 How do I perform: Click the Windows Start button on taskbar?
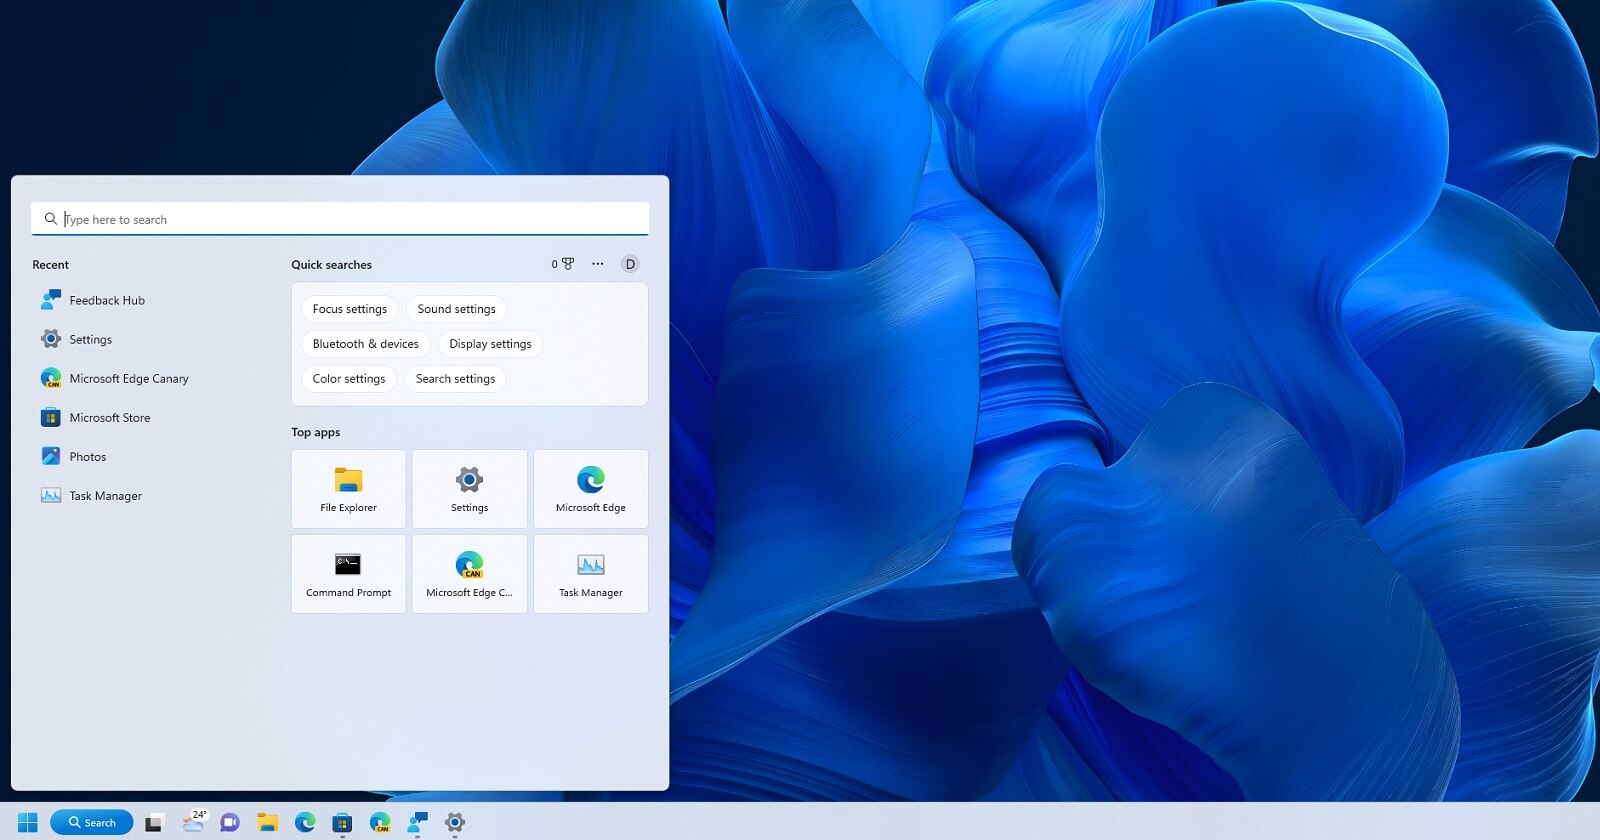28,822
